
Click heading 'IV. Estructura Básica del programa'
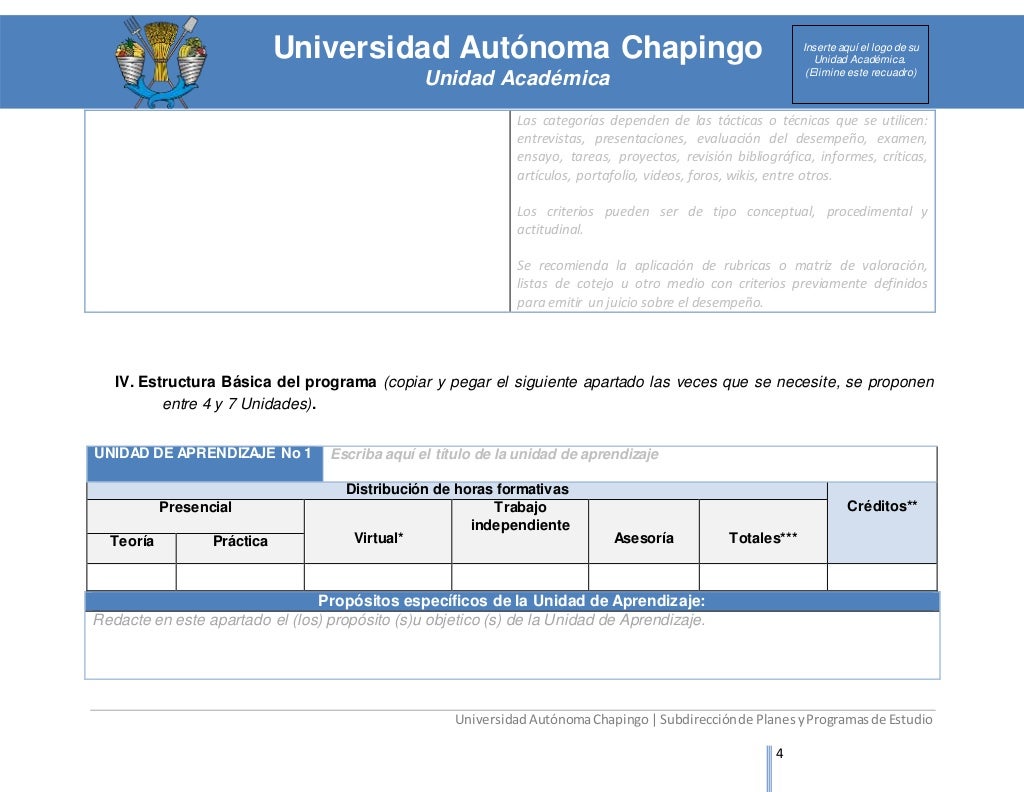(x=246, y=382)
